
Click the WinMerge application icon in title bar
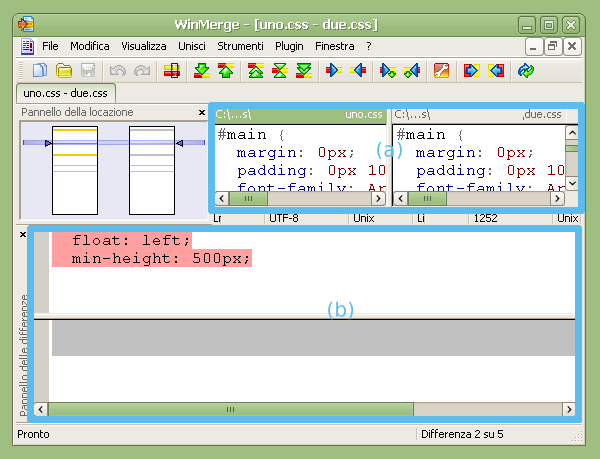(26, 24)
